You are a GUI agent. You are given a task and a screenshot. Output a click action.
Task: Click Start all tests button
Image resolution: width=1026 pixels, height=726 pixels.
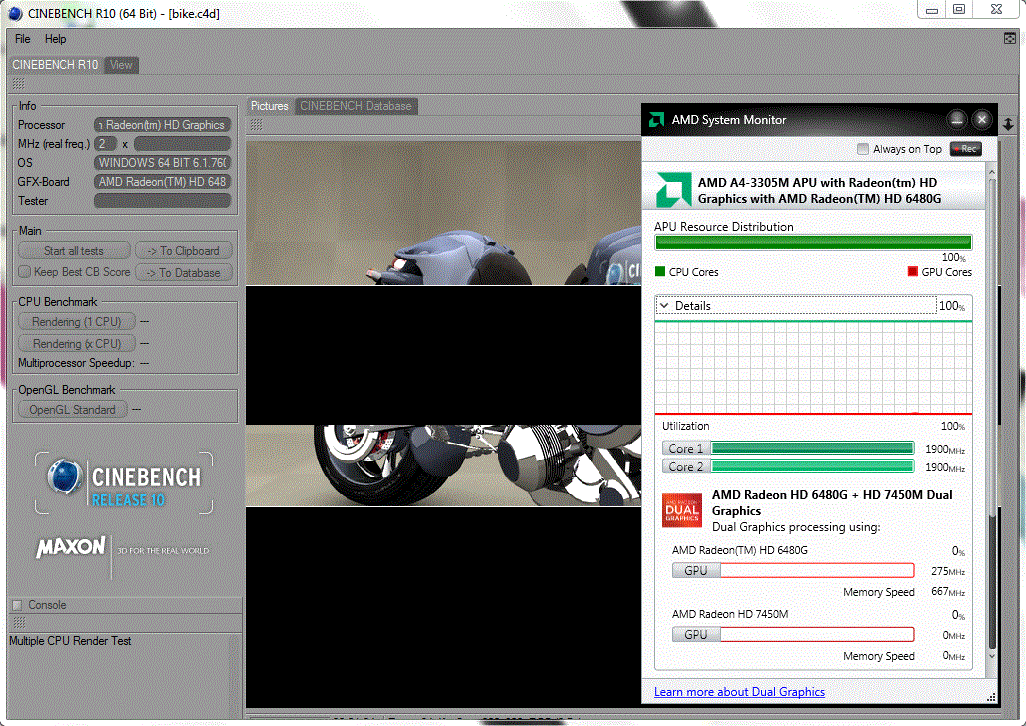74,251
